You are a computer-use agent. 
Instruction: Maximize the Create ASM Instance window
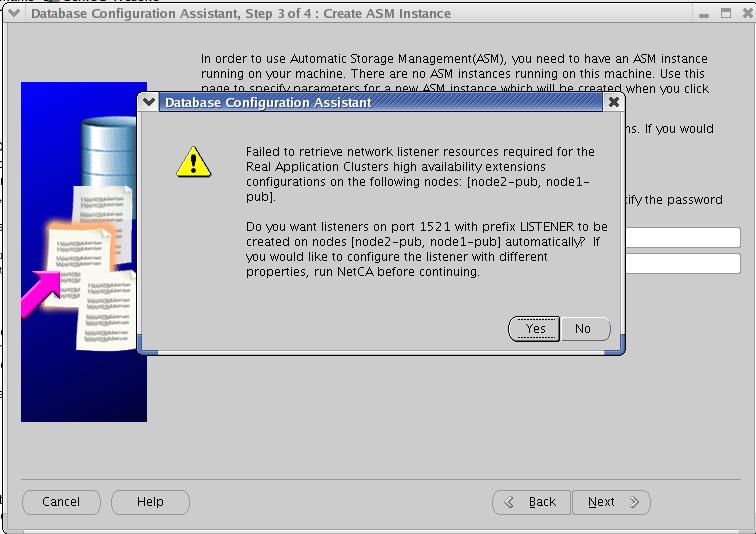pos(725,14)
